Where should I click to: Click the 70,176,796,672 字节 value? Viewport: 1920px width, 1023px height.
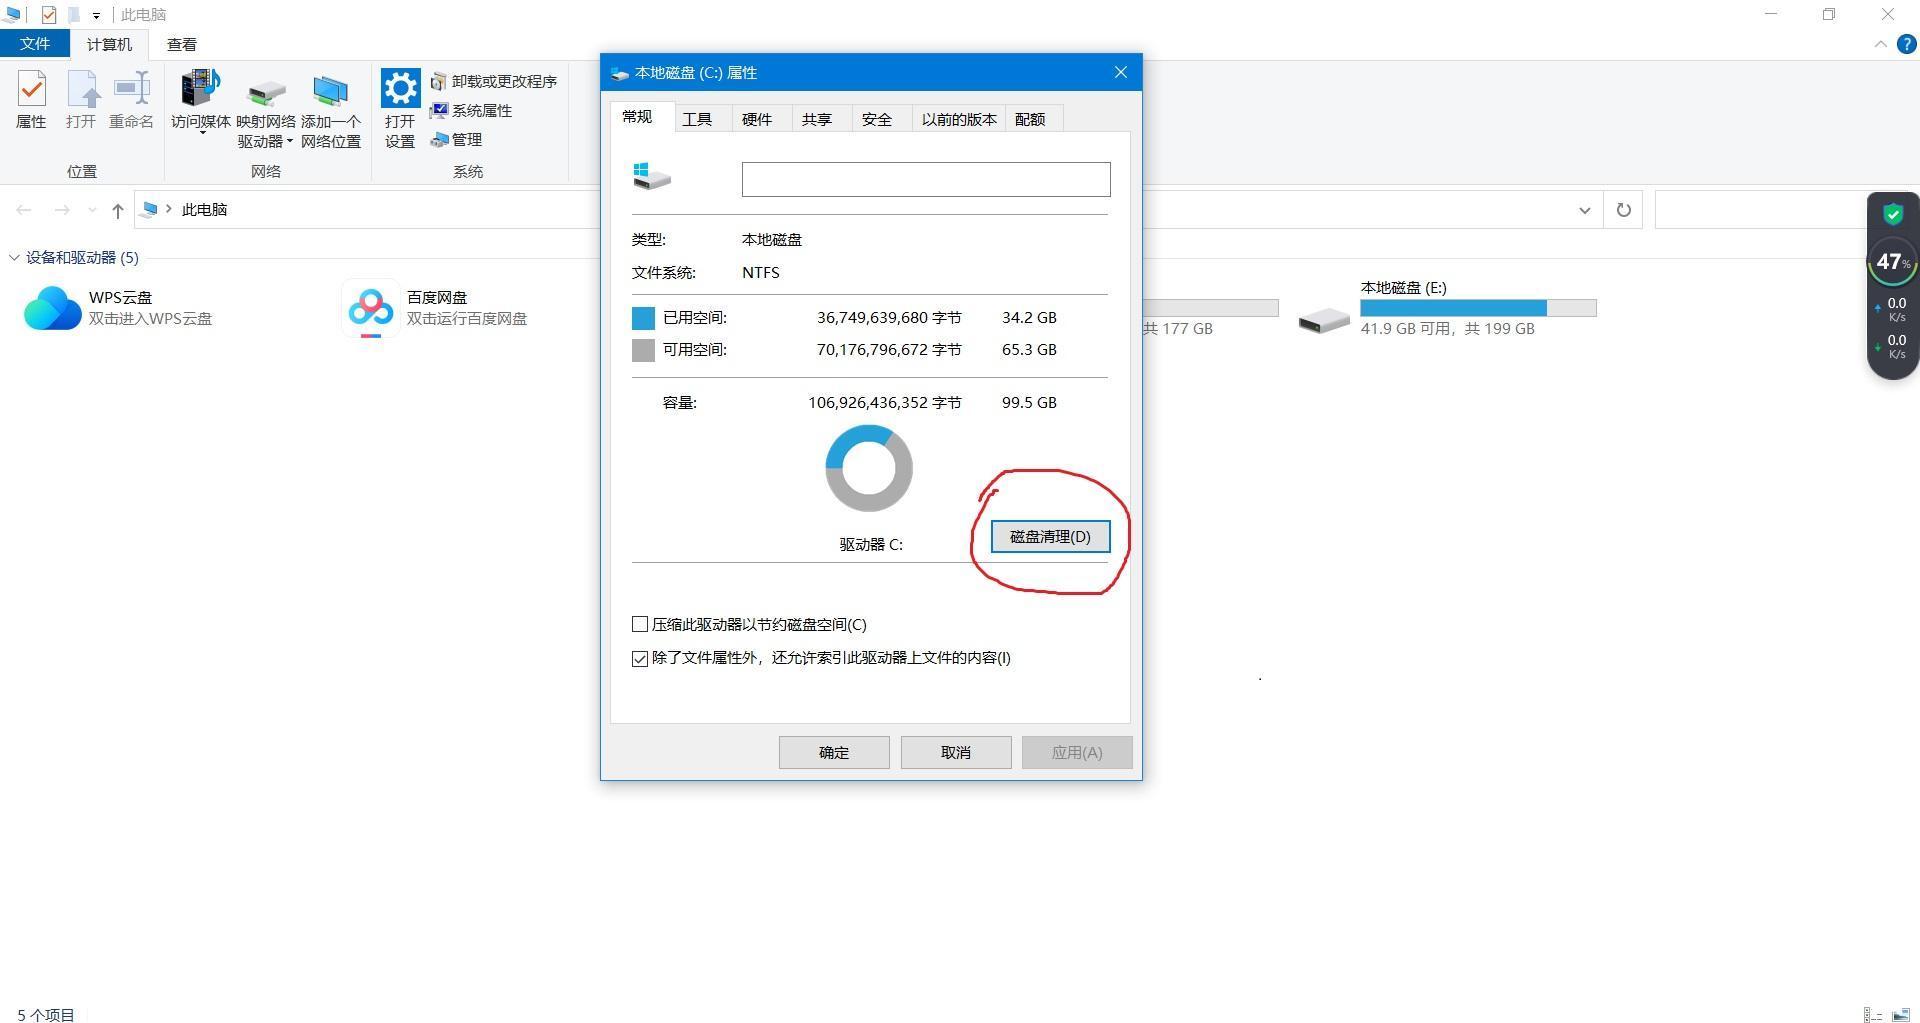pyautogui.click(x=889, y=350)
